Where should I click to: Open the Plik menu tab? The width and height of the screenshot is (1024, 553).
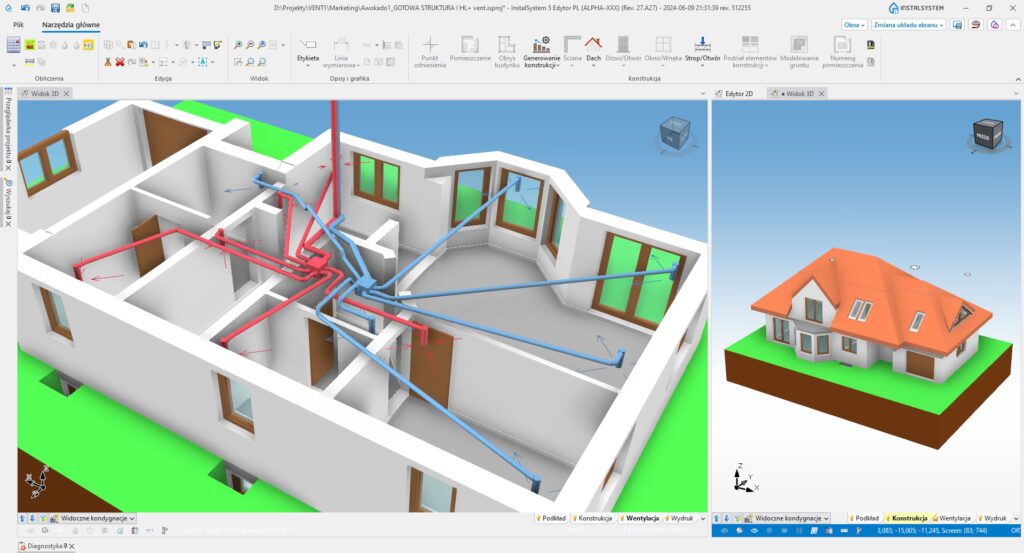(18, 24)
